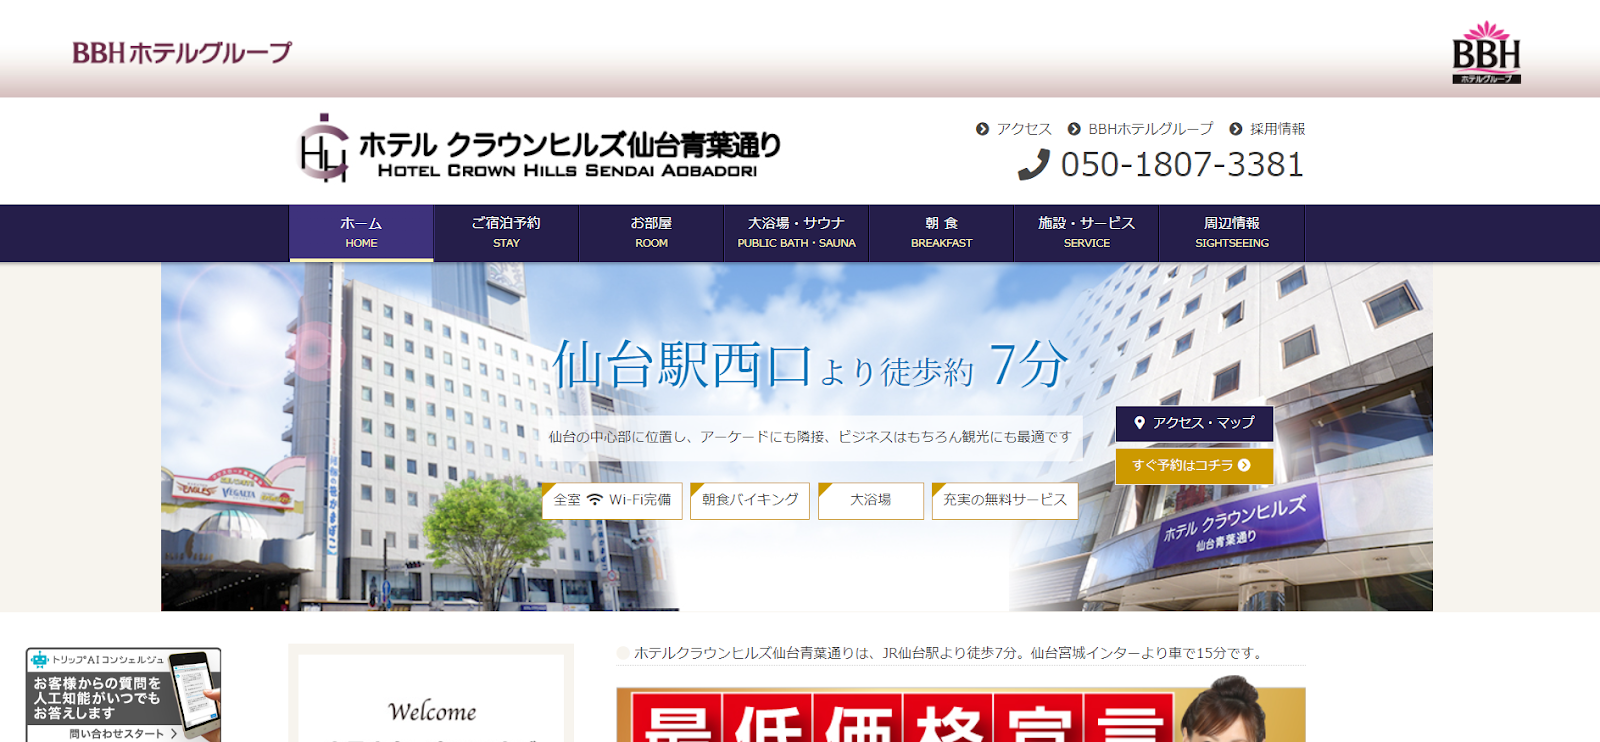1600x742 pixels.
Task: Click the phone handset icon
Action: point(1034,164)
